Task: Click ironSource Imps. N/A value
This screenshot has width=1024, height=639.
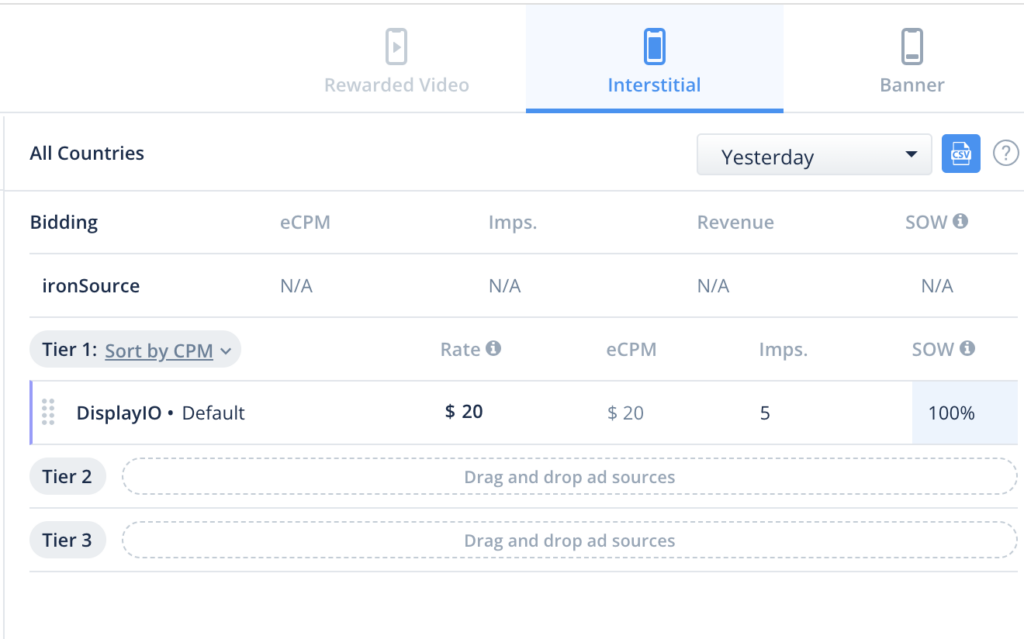Action: (505, 286)
